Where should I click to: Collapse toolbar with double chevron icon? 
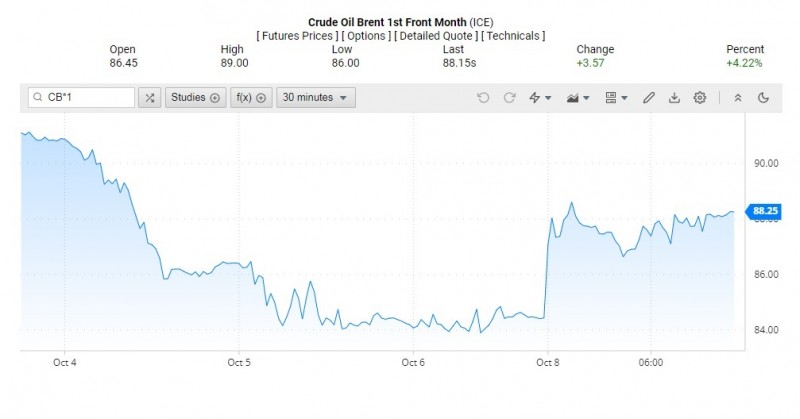pos(738,97)
